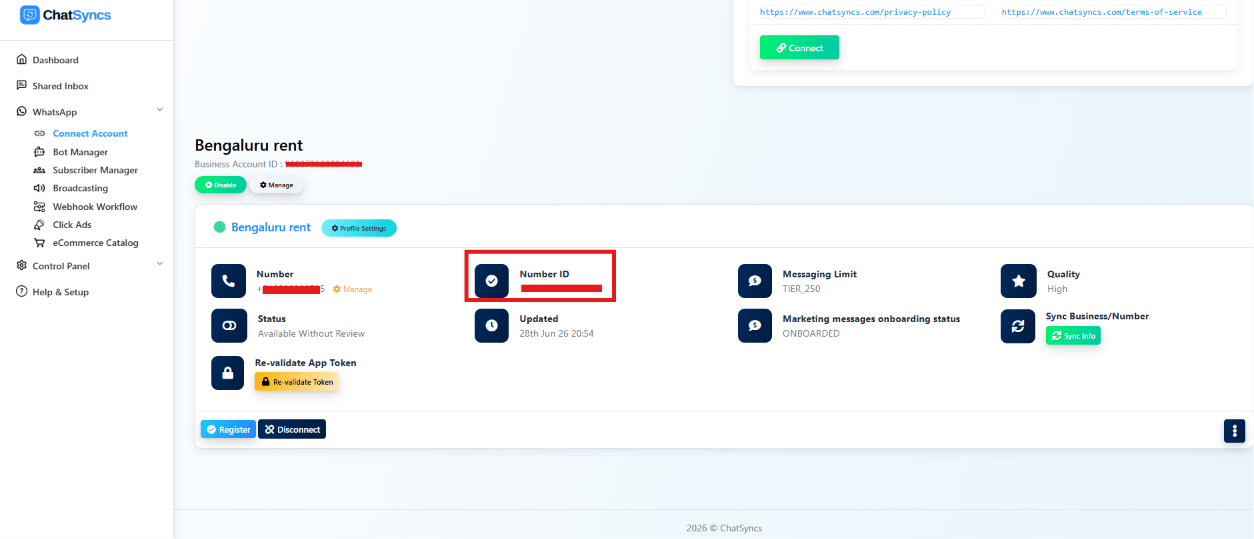Open eCommerce Catalog menu item
This screenshot has width=1254, height=539.
click(95, 243)
